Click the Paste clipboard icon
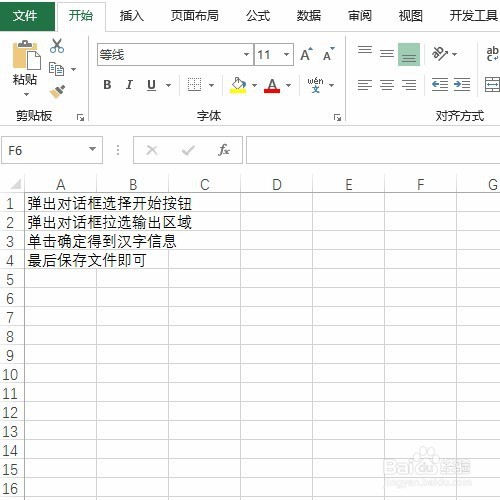This screenshot has width=500, height=500. (x=26, y=55)
